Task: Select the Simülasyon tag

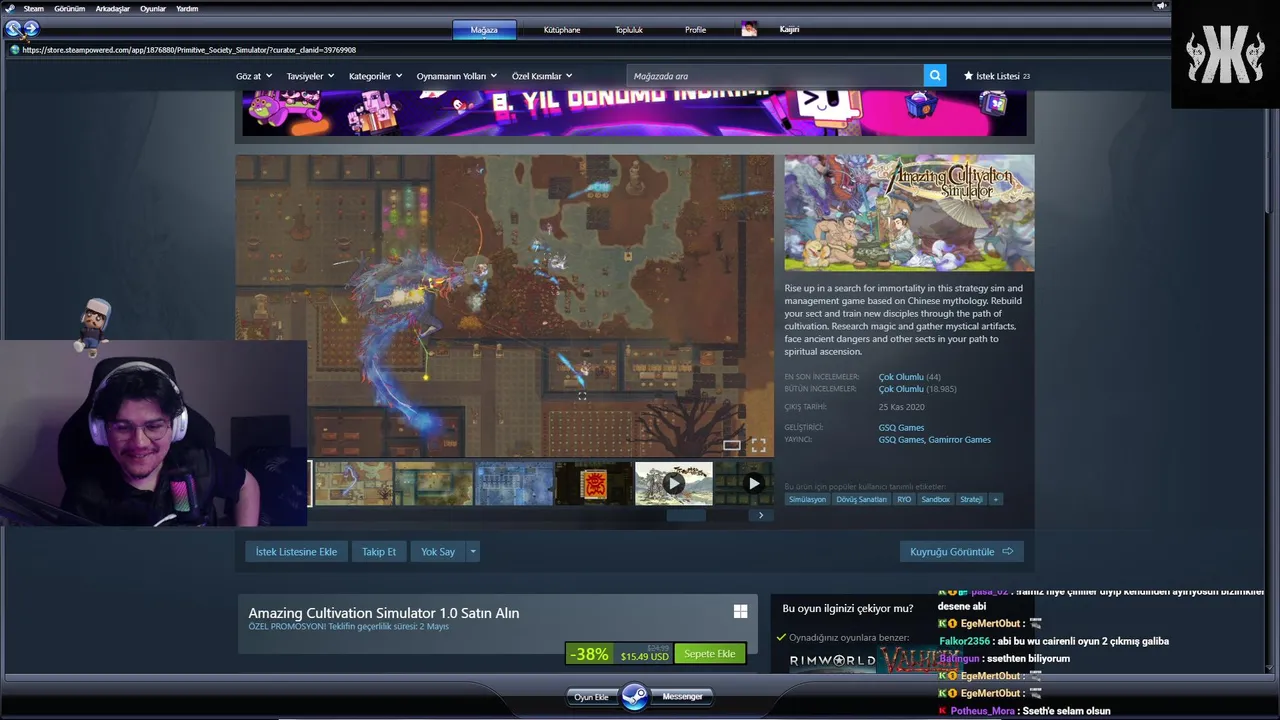Action: coord(807,499)
